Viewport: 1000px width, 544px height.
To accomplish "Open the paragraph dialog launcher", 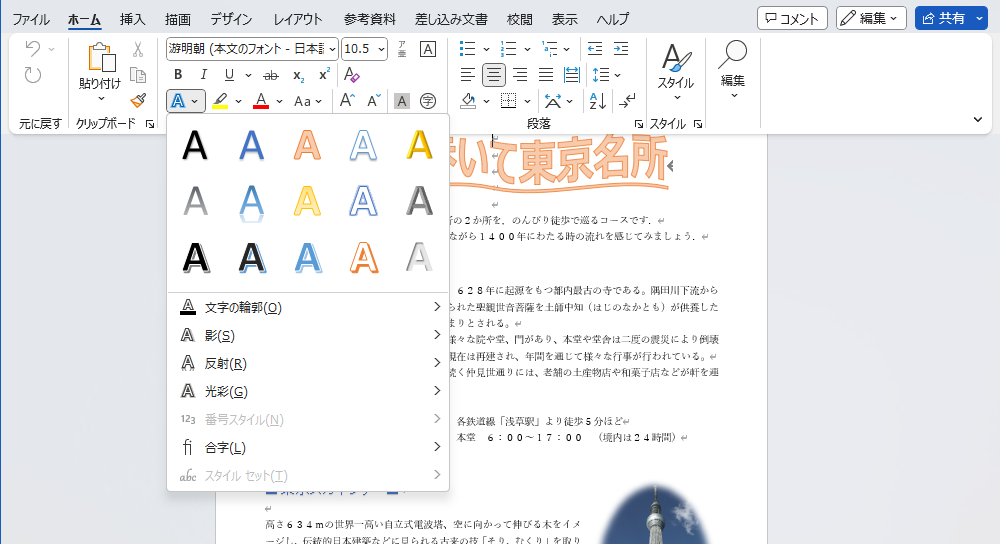I will click(x=638, y=124).
